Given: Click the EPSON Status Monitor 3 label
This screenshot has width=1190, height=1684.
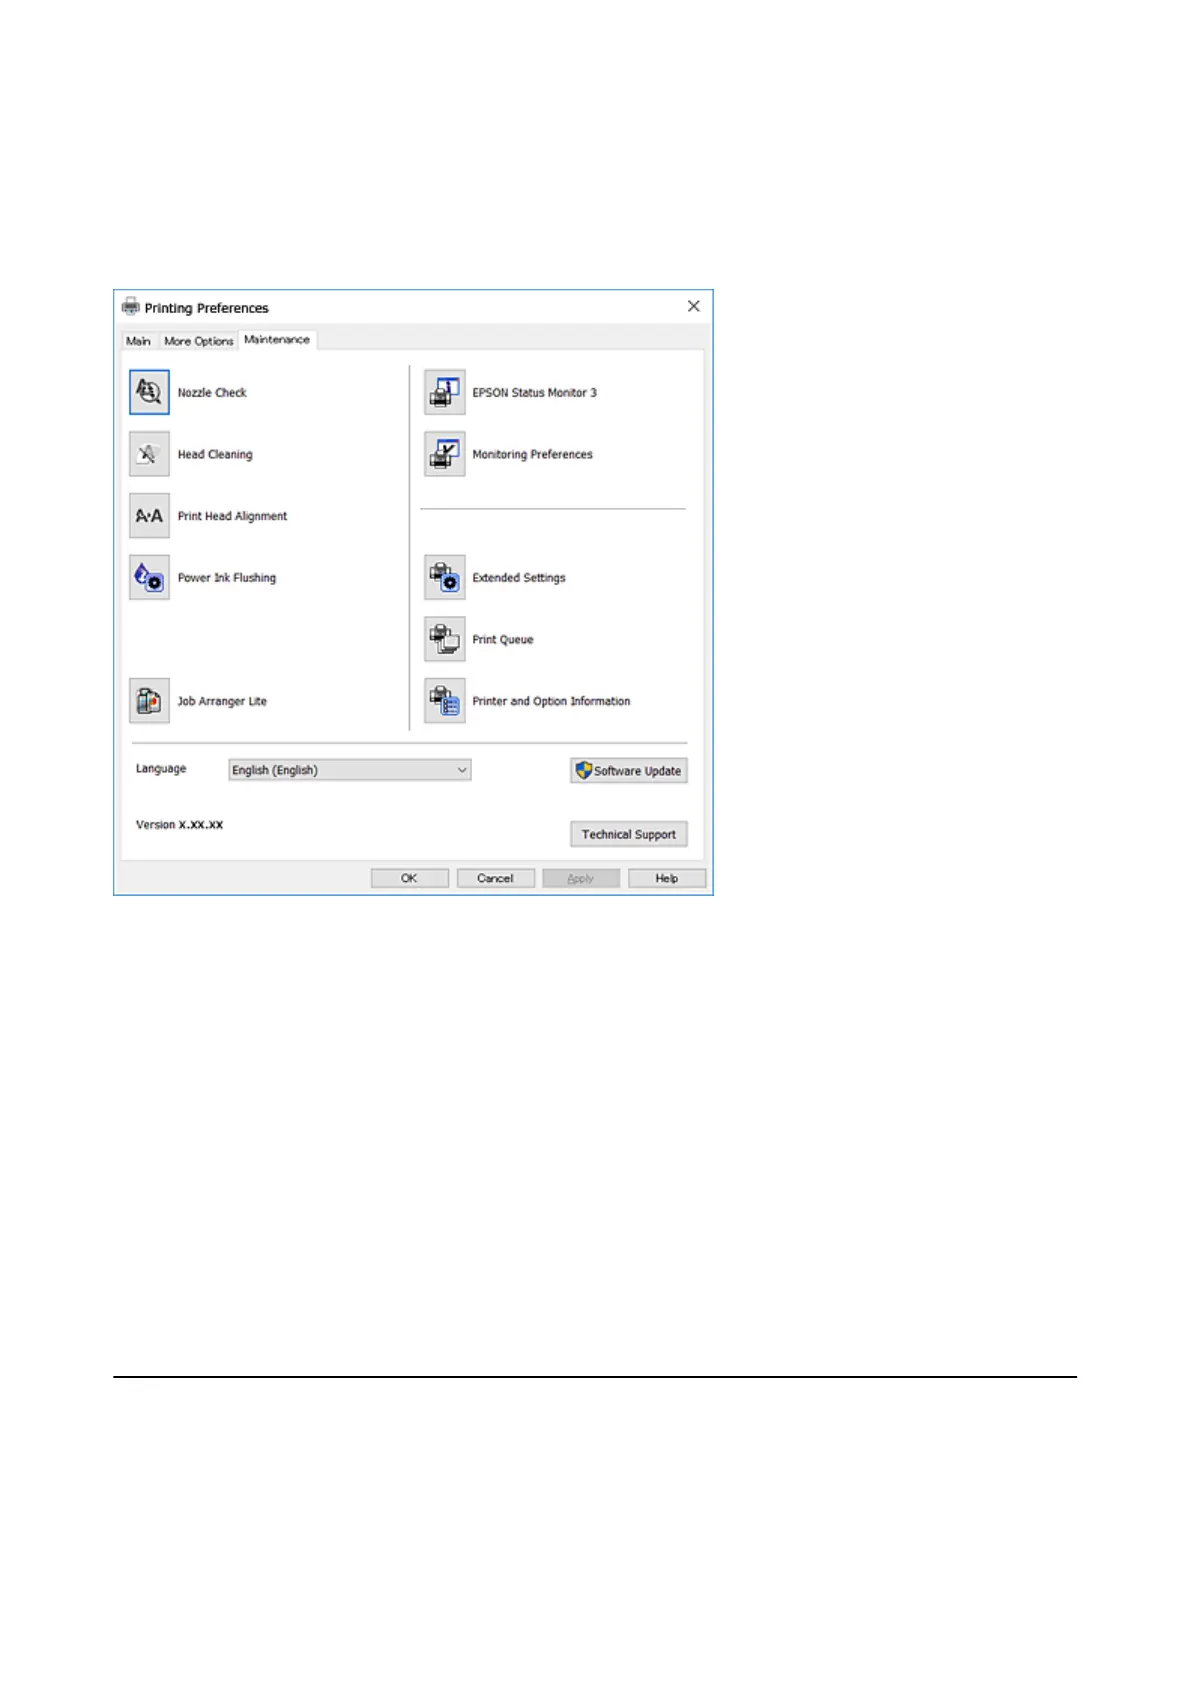Looking at the screenshot, I should (x=534, y=393).
